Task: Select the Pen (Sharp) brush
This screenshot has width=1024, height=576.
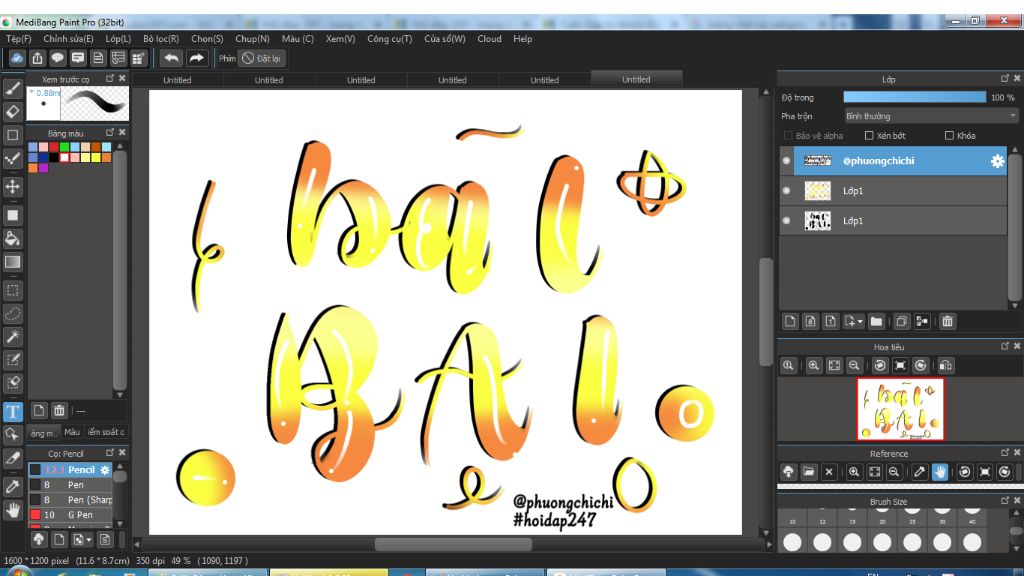Action: pos(70,500)
